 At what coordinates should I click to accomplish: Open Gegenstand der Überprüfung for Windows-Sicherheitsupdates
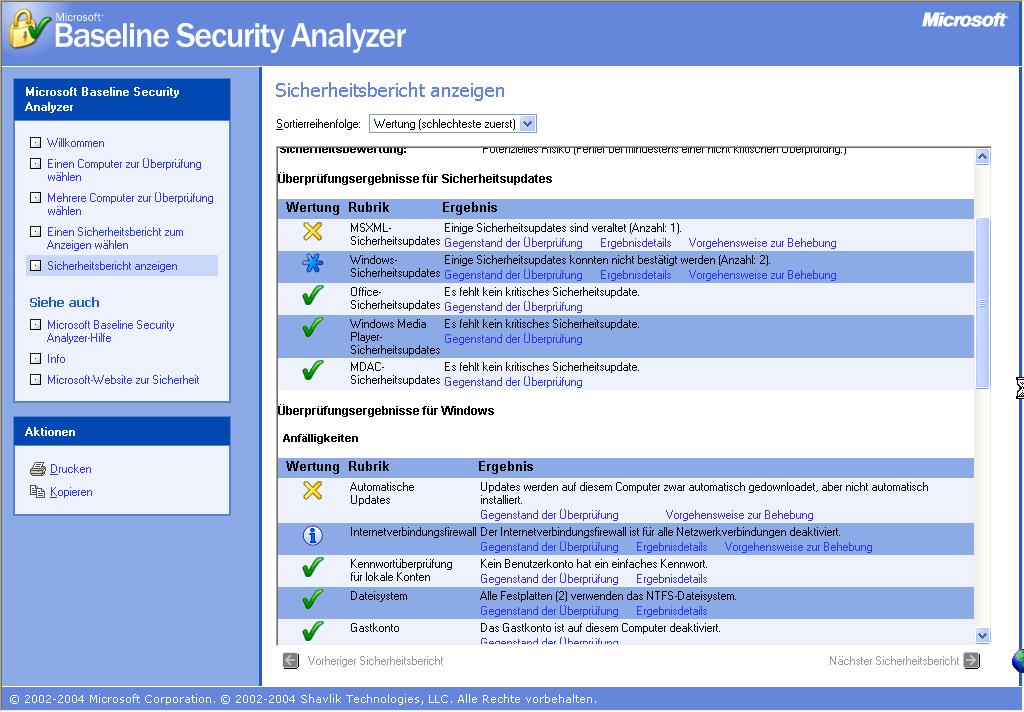[513, 275]
